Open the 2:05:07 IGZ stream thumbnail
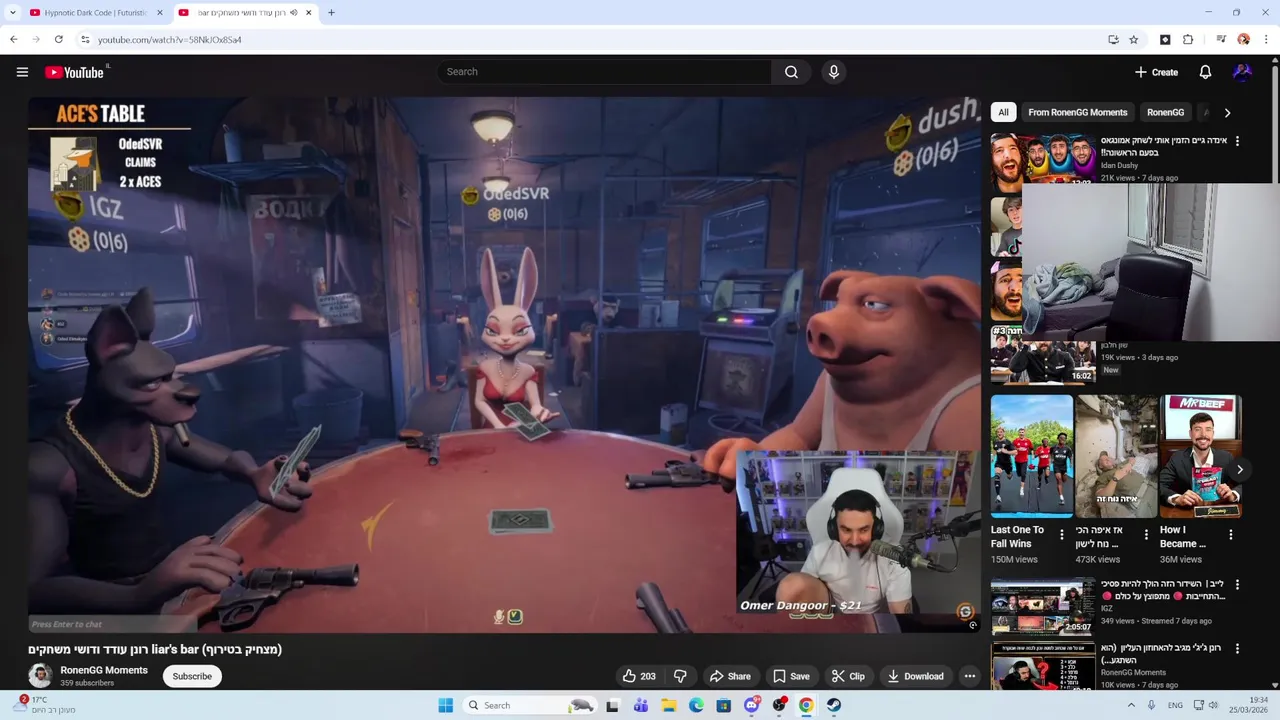Screen dimensions: 1280x720 click(1043, 606)
